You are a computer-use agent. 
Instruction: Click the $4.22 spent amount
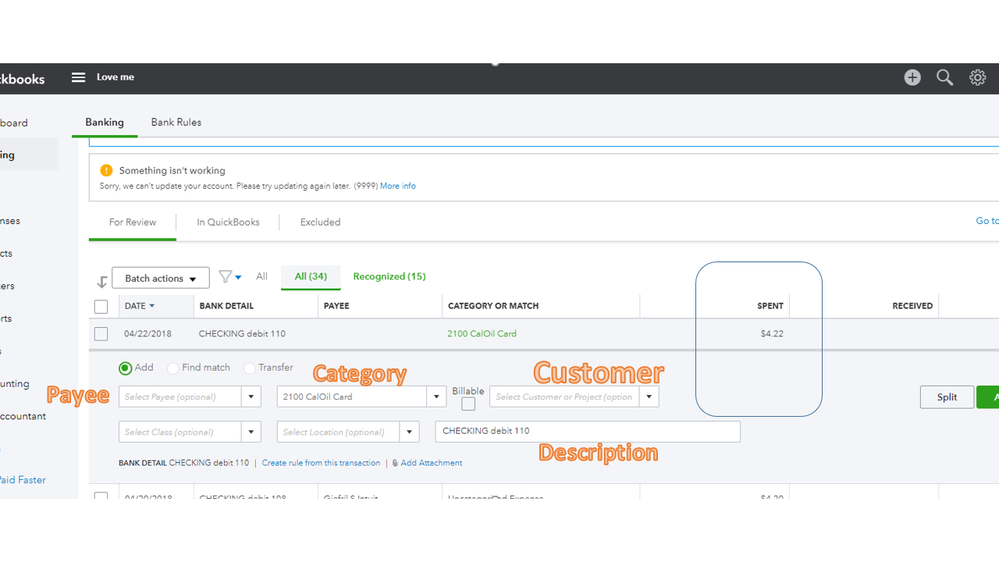pyautogui.click(x=772, y=334)
